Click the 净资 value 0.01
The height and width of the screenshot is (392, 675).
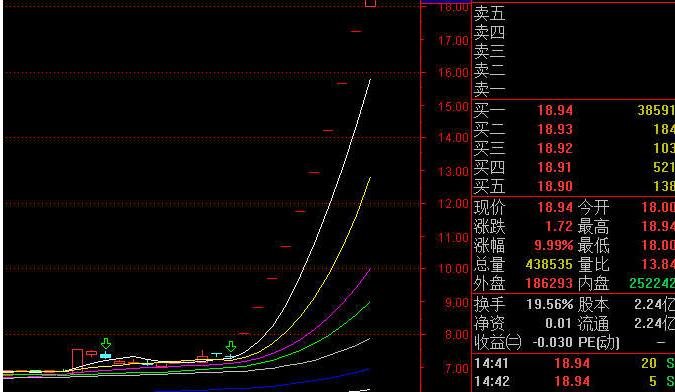pyautogui.click(x=559, y=324)
